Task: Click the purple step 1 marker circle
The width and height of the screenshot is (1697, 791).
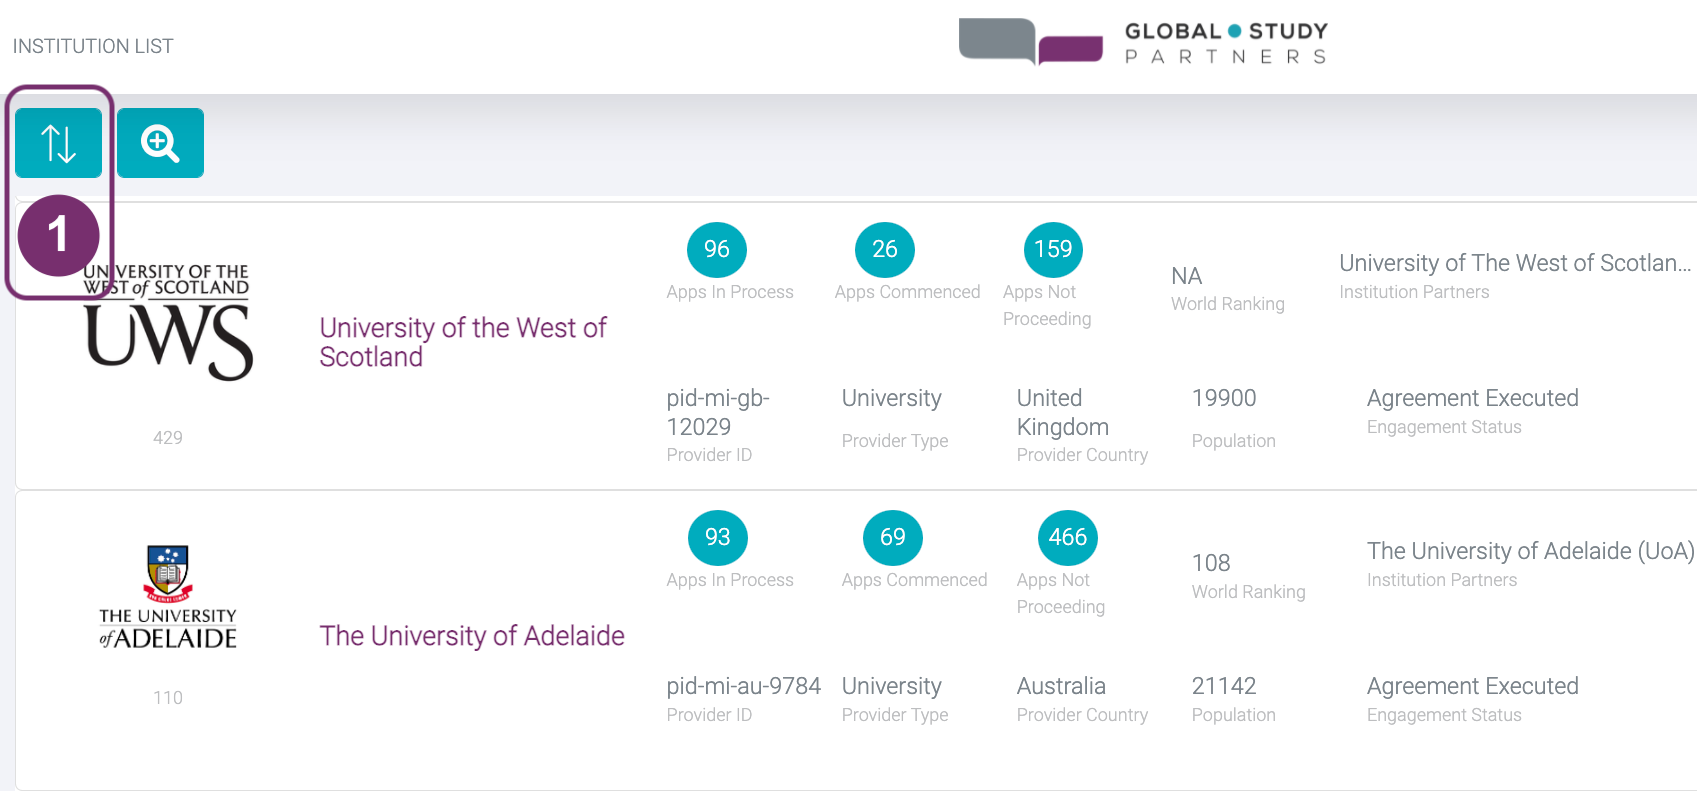Action: coord(58,235)
